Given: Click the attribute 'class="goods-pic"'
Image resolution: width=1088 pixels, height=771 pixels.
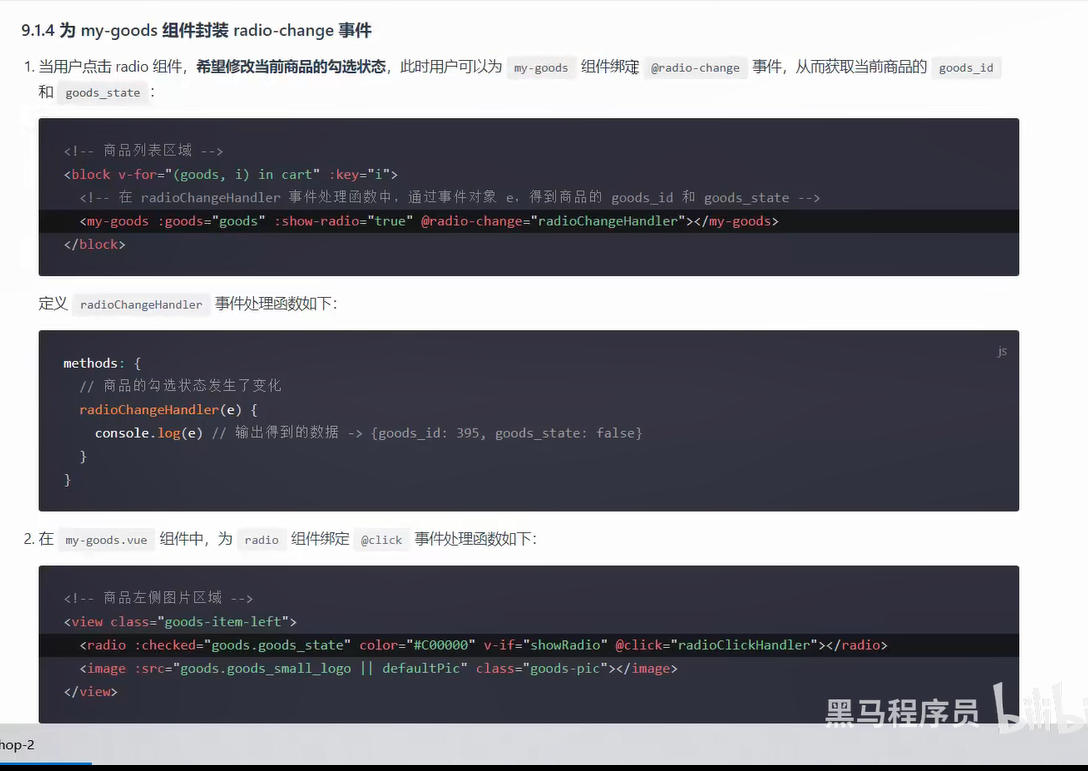Looking at the screenshot, I should pyautogui.click(x=541, y=668).
